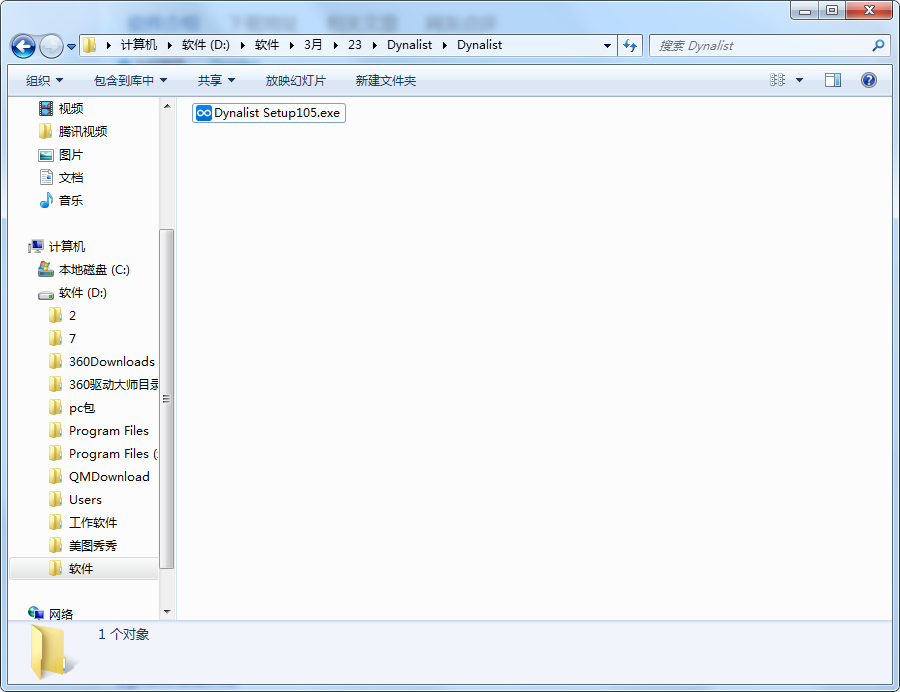The height and width of the screenshot is (692, 900).
Task: Click the refresh button beside address bar
Action: tap(630, 45)
